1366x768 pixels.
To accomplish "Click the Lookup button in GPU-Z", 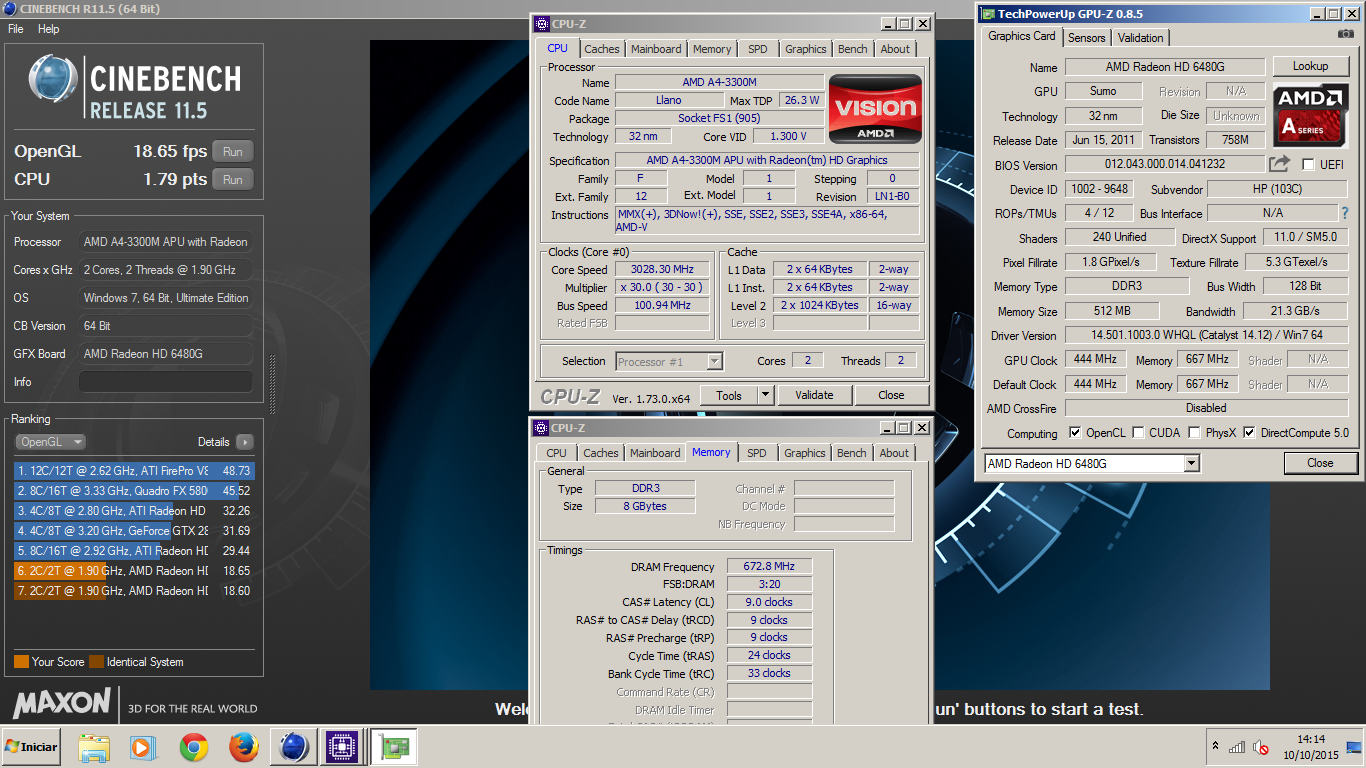I will click(1310, 66).
